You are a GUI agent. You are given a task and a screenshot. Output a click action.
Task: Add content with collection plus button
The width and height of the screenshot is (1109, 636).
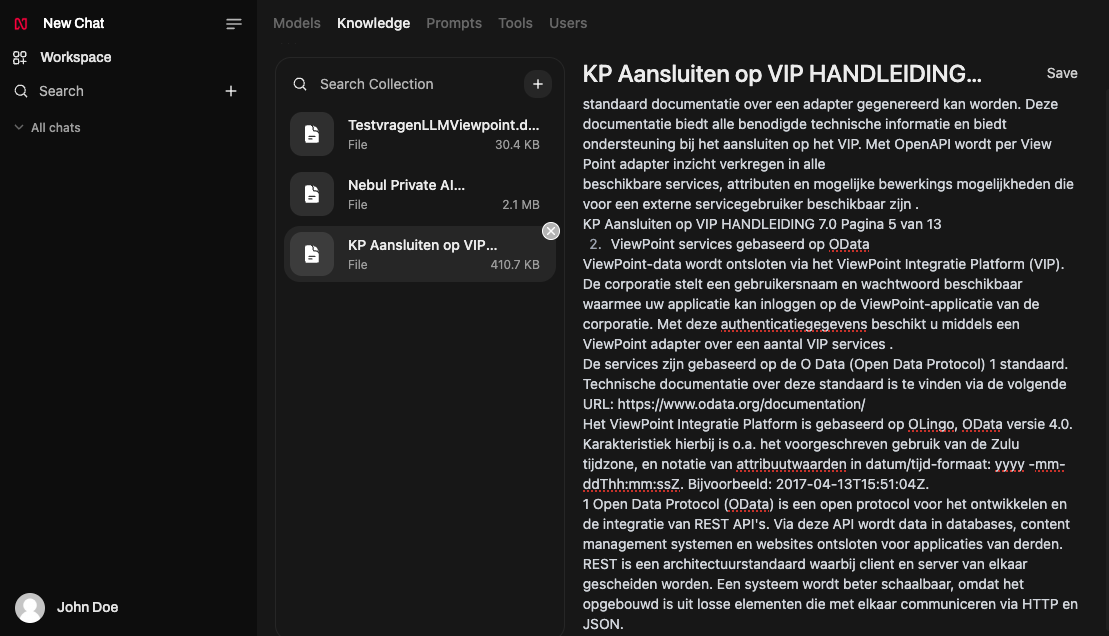pyautogui.click(x=538, y=84)
